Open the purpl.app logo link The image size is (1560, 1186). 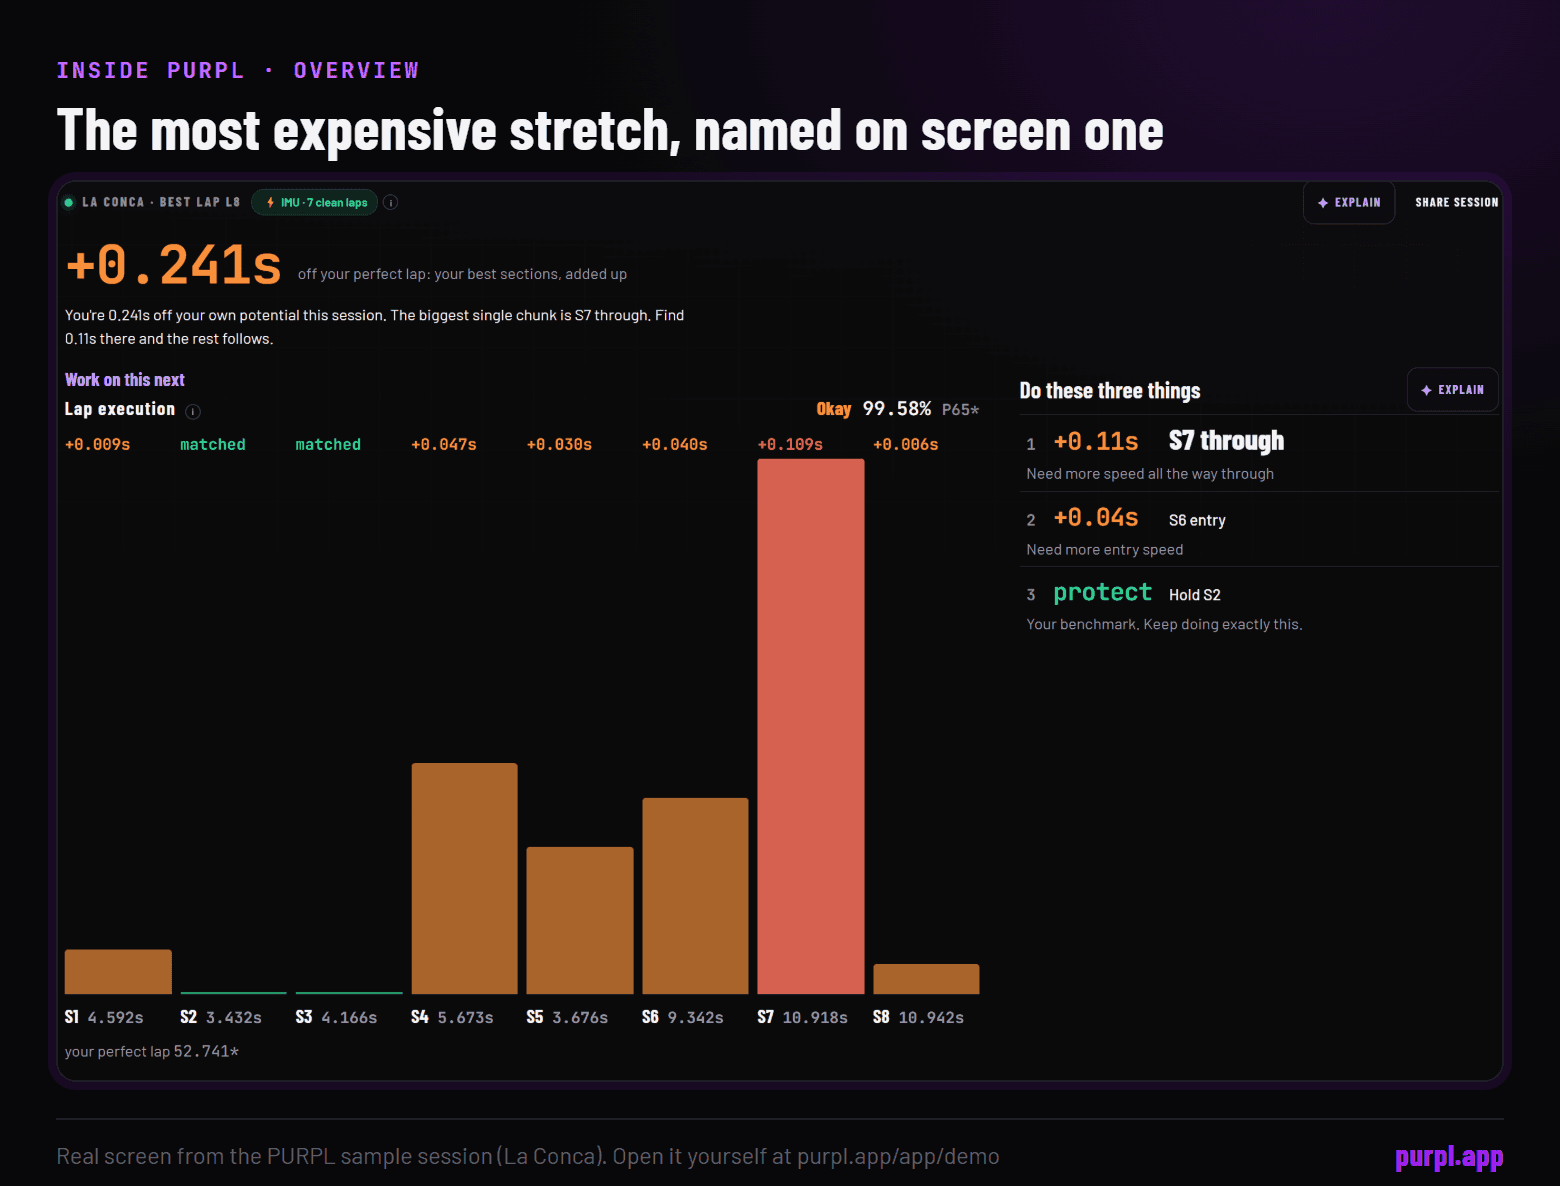pyautogui.click(x=1449, y=1157)
